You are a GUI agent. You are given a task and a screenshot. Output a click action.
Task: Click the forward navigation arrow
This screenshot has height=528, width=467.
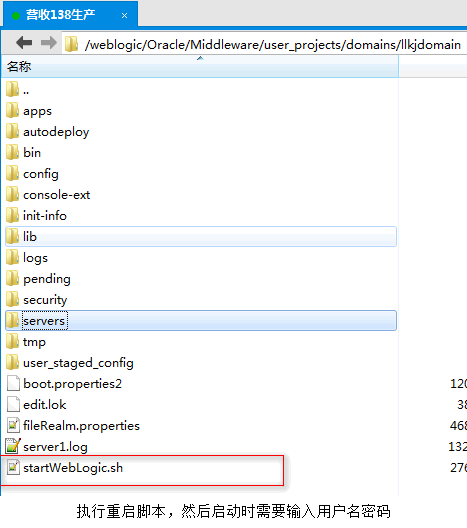(49, 43)
